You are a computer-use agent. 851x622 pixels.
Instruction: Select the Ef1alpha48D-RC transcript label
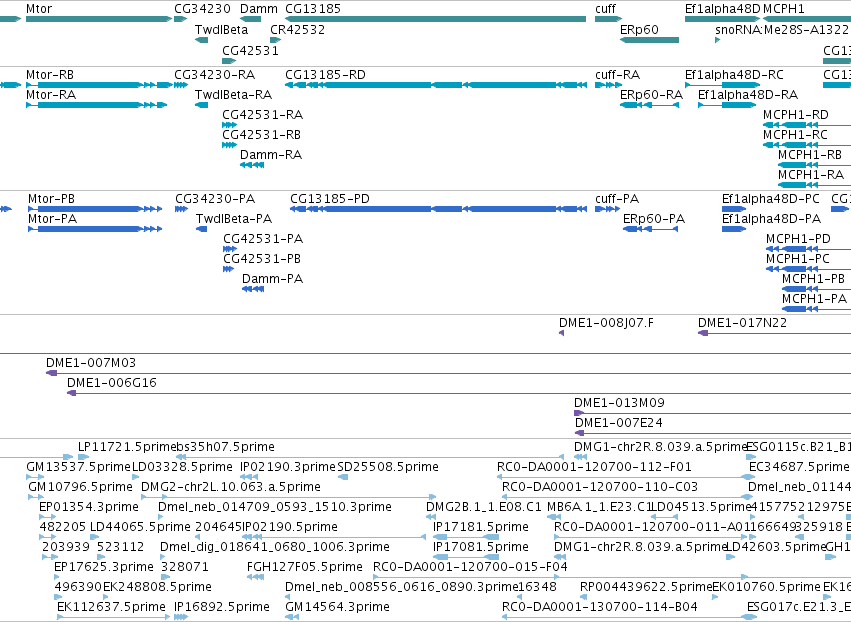[x=734, y=74]
